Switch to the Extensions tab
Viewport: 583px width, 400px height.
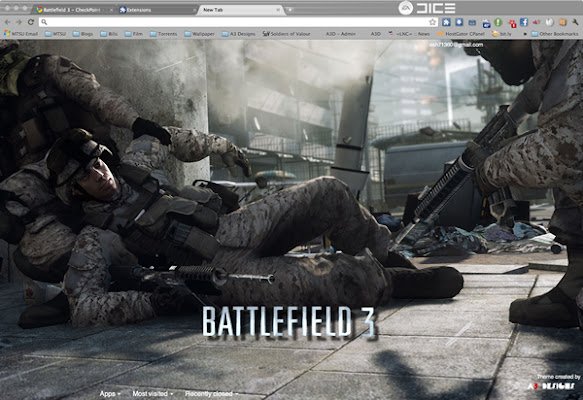(157, 10)
